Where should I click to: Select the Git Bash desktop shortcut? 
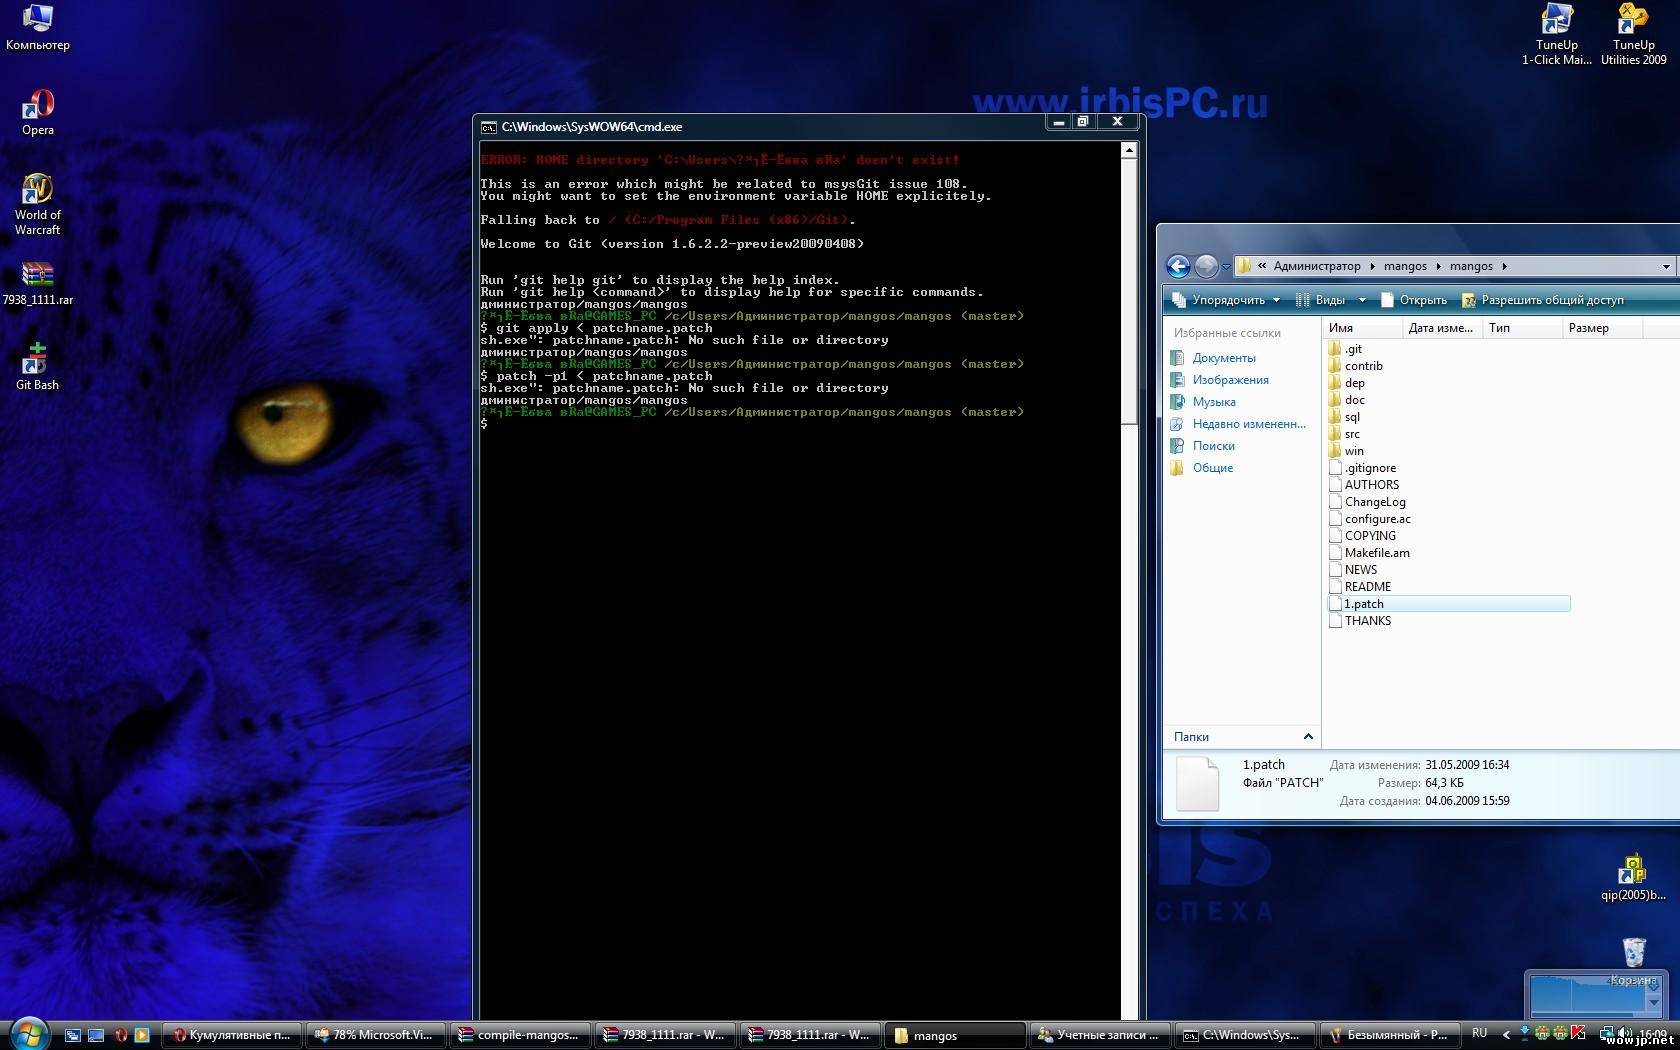37,366
